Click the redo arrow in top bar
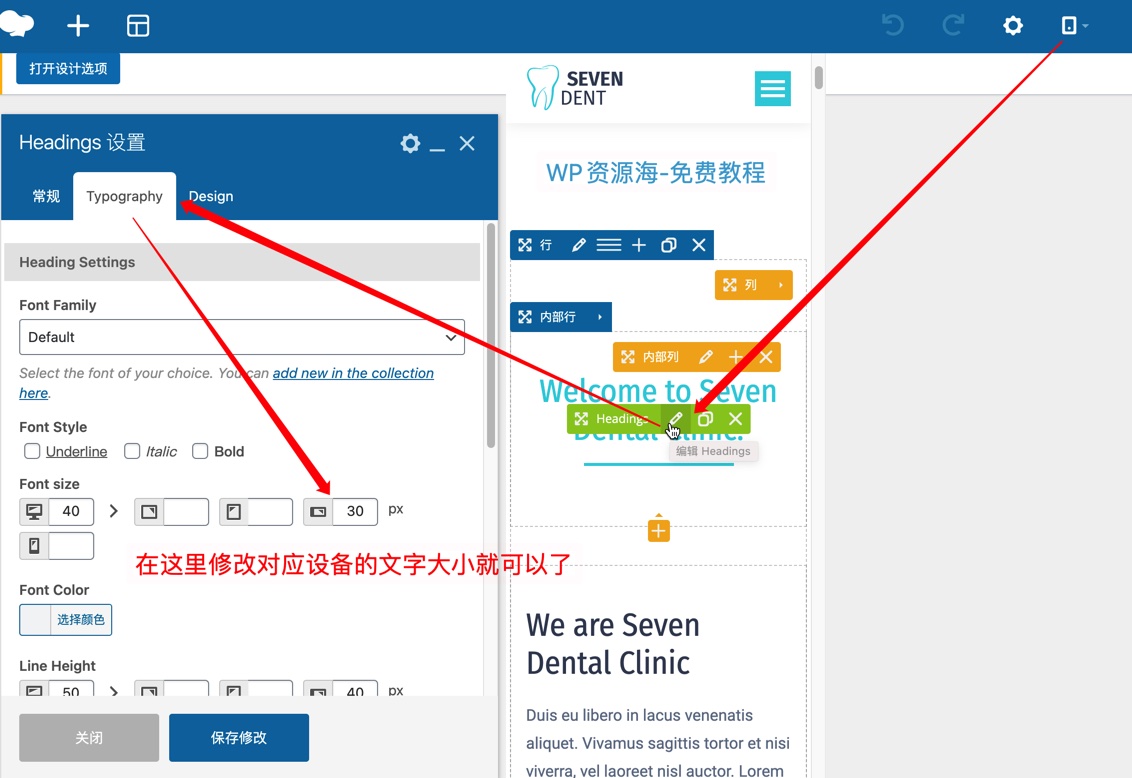The width and height of the screenshot is (1132, 778). [953, 25]
